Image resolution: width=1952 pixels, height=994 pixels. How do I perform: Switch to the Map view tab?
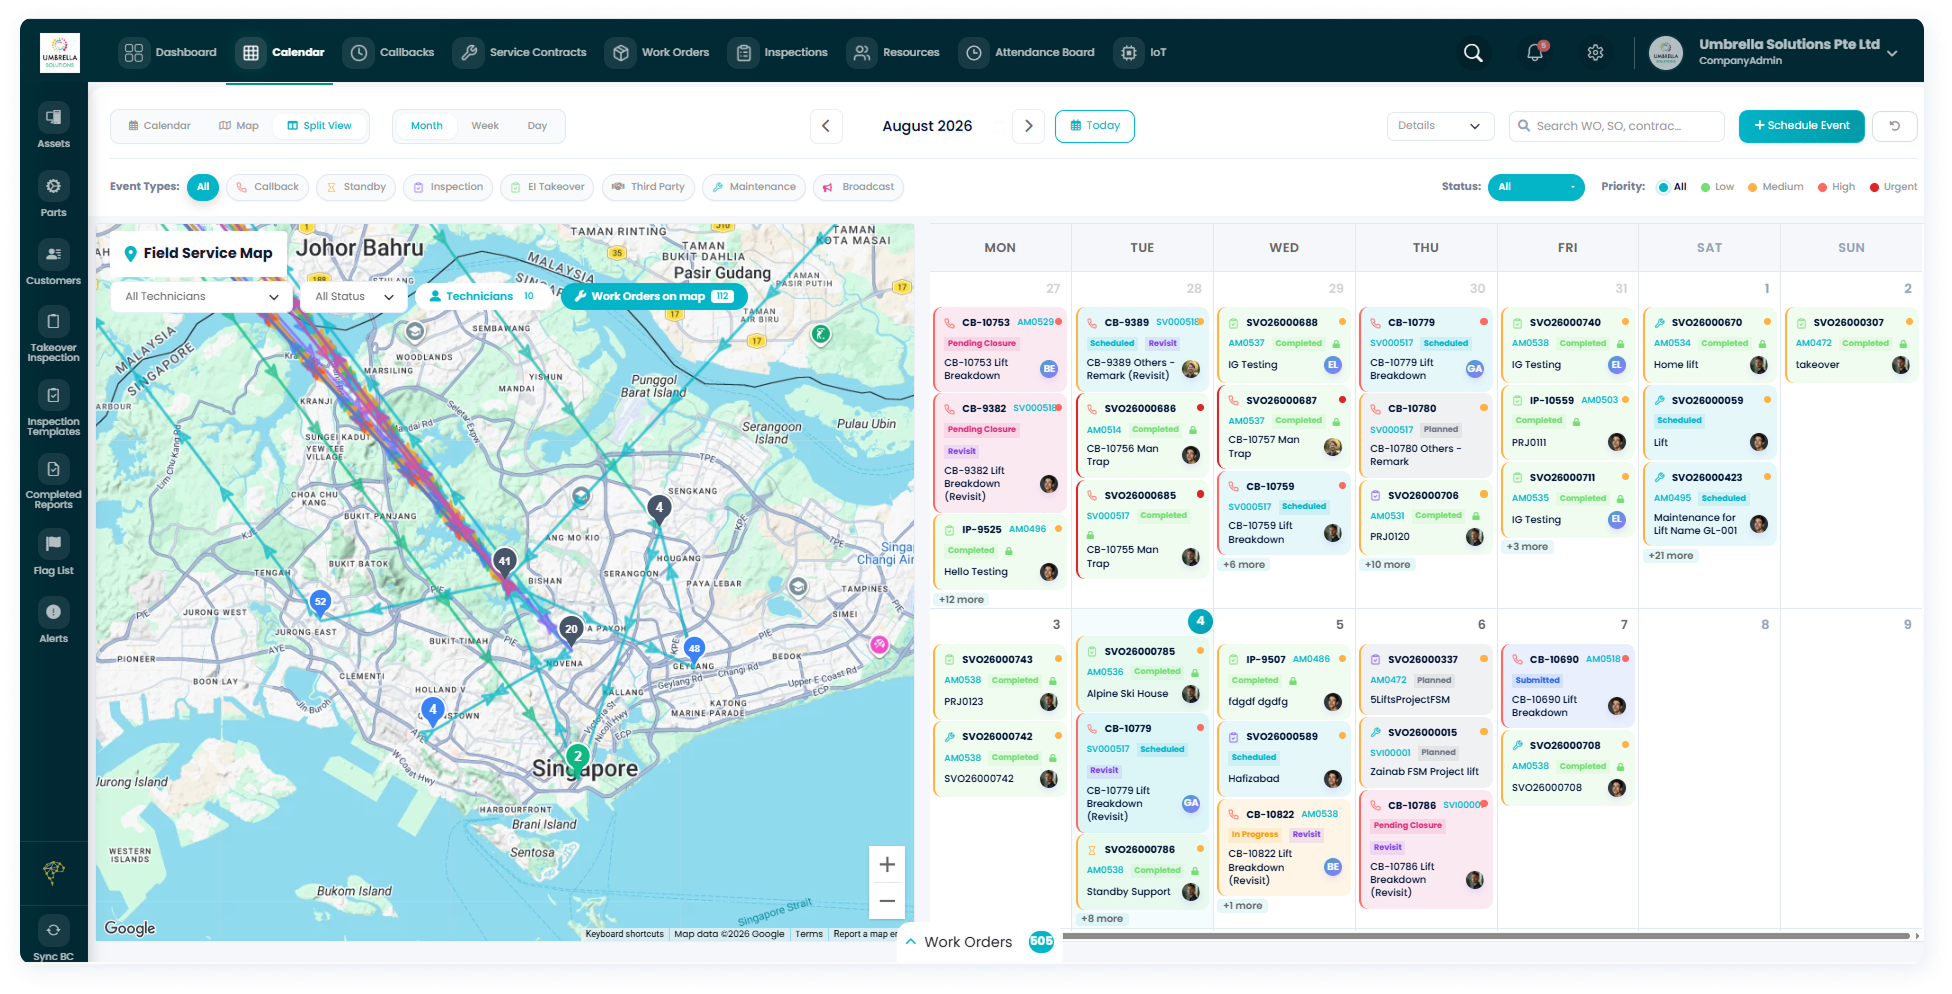point(239,126)
